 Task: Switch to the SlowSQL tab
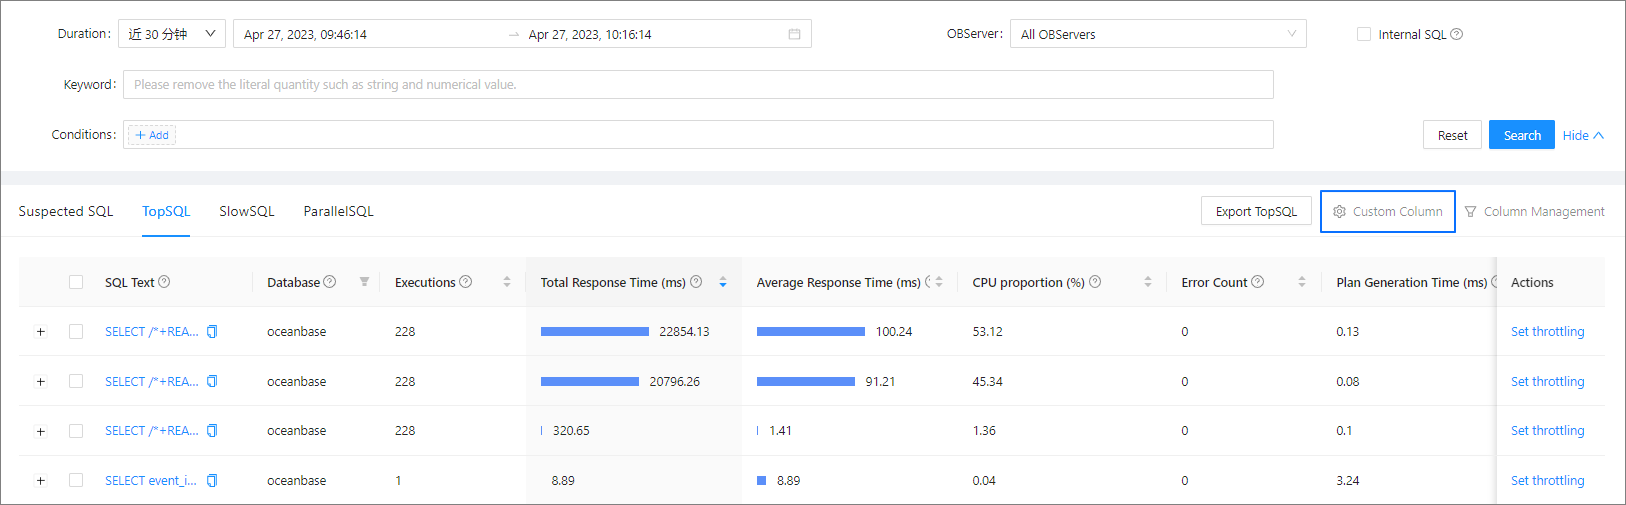(246, 211)
